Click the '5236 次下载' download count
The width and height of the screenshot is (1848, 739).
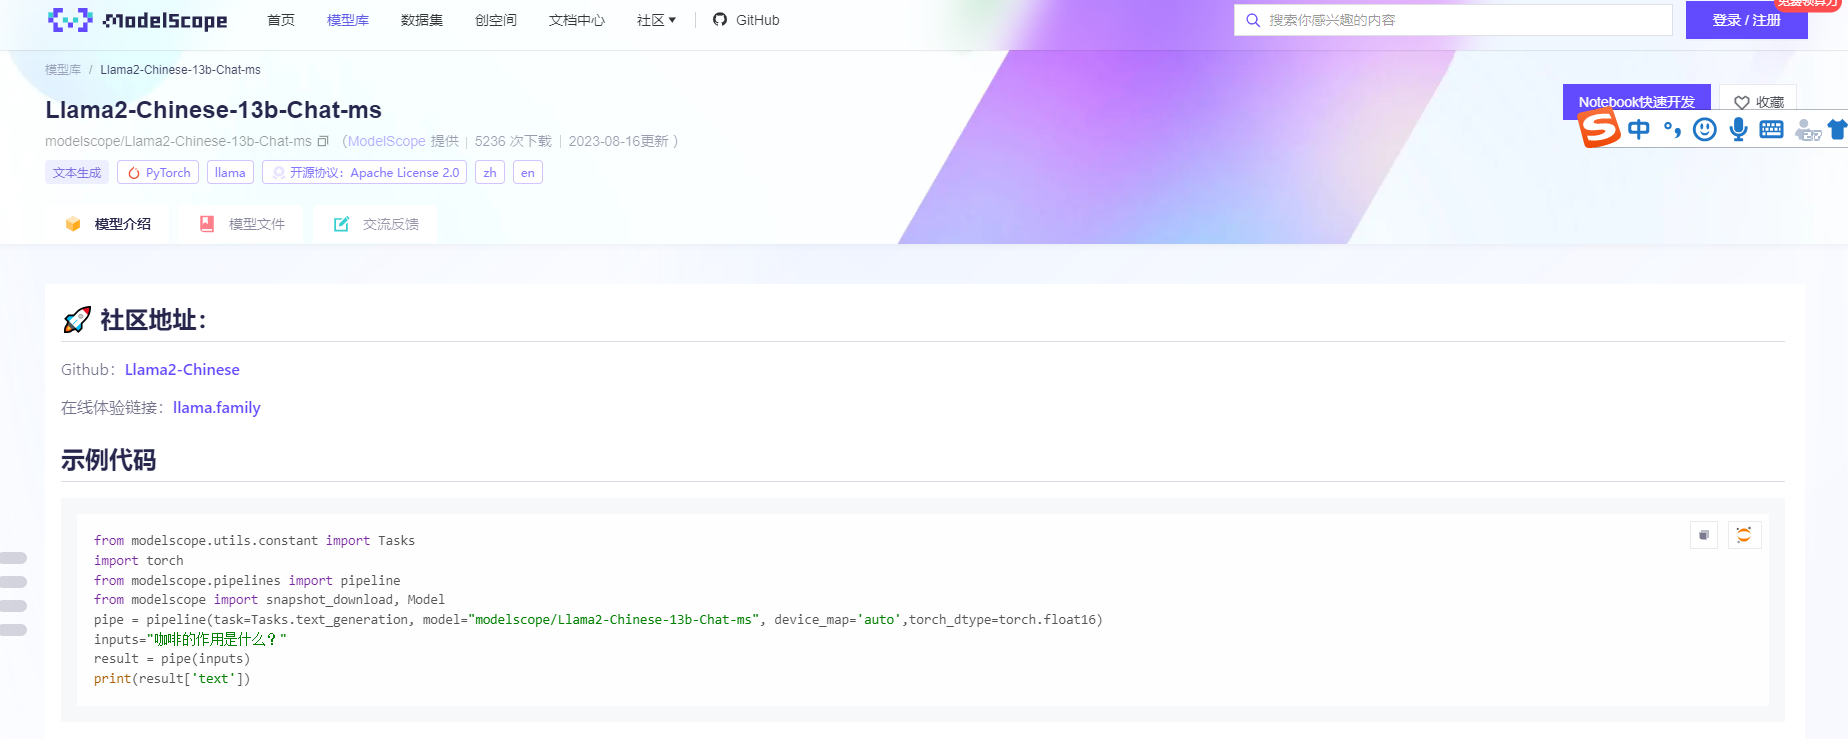(513, 141)
